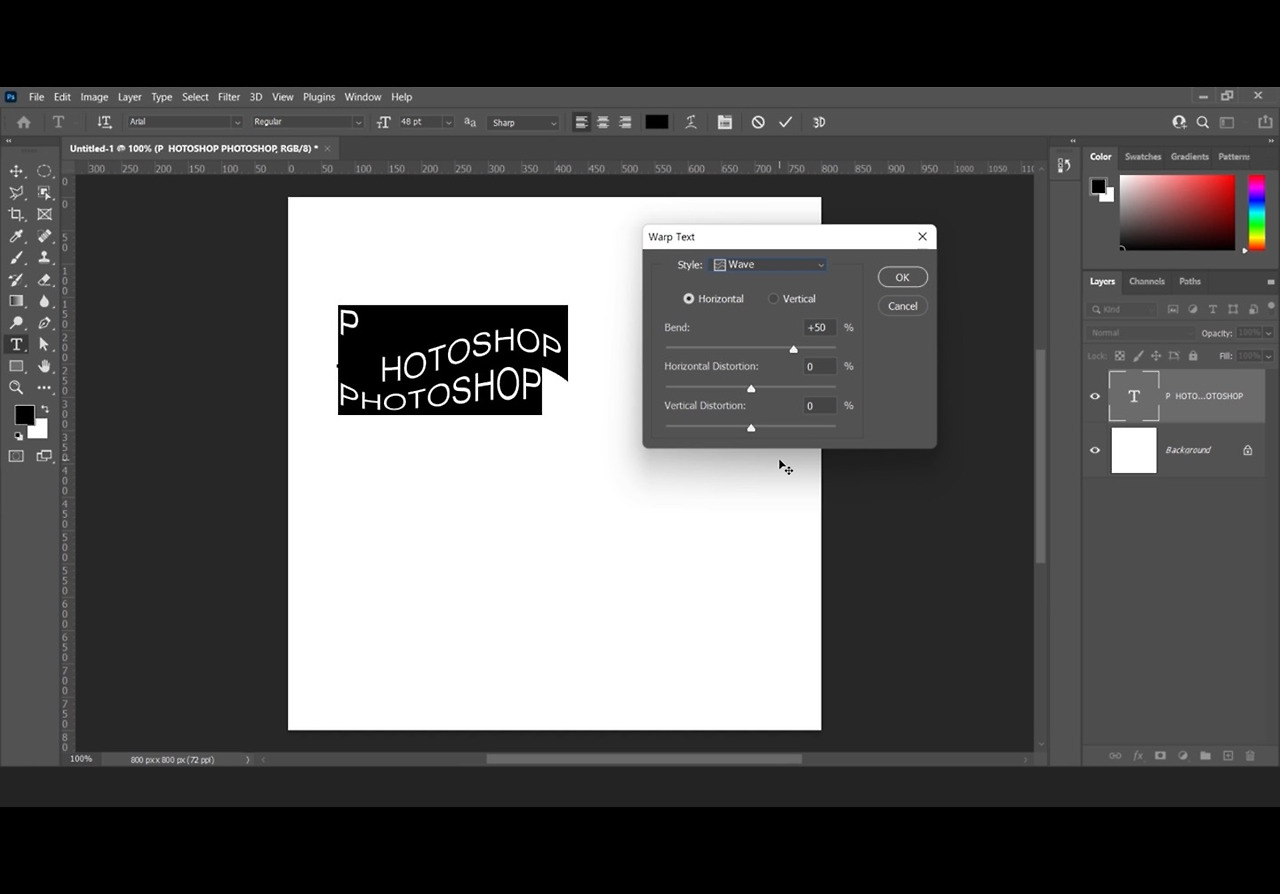Select the Clone Stamp tool

click(x=45, y=258)
